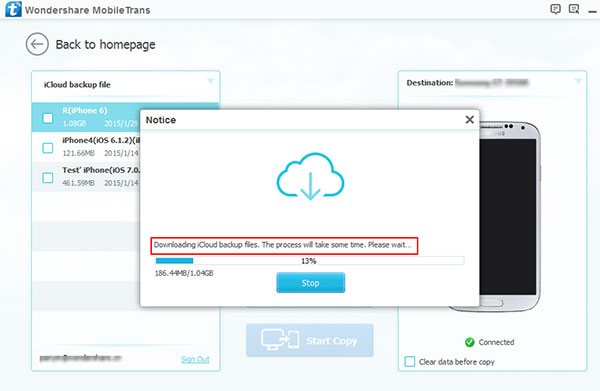Click the 121.66MB backup size text

78,153
